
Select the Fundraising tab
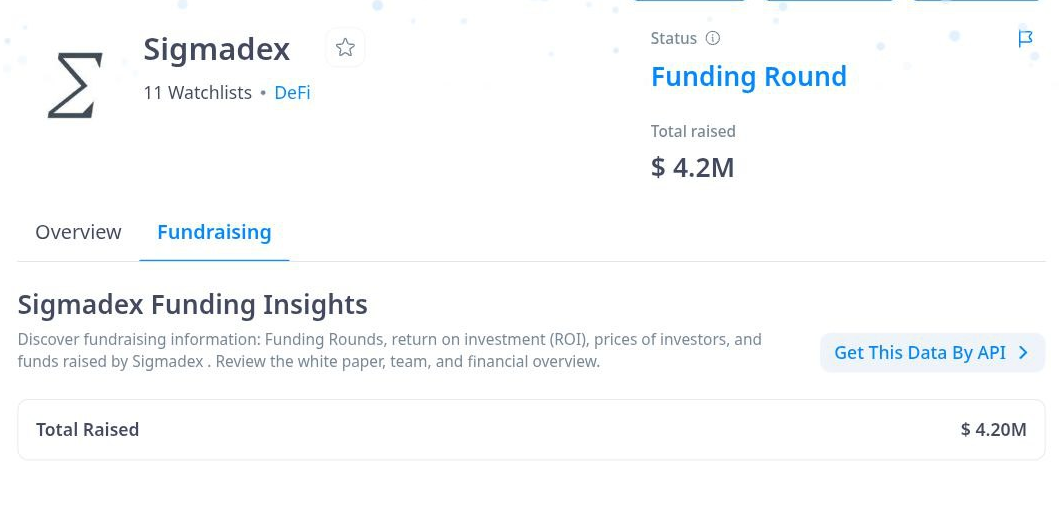click(x=214, y=232)
